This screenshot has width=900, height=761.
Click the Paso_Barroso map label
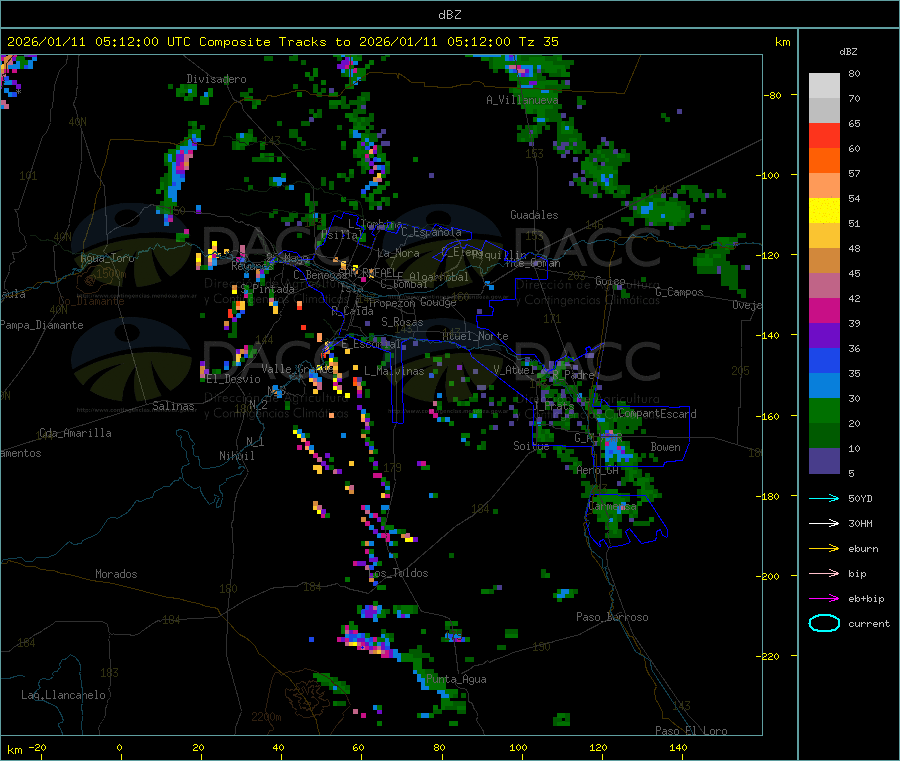(612, 617)
